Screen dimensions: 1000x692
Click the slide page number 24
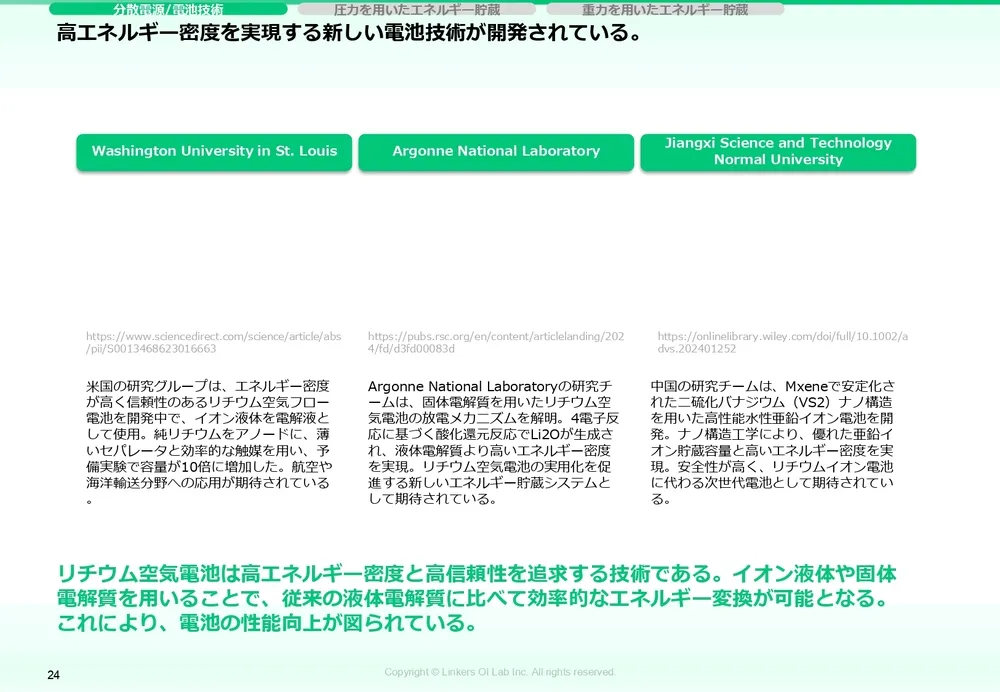click(54, 676)
